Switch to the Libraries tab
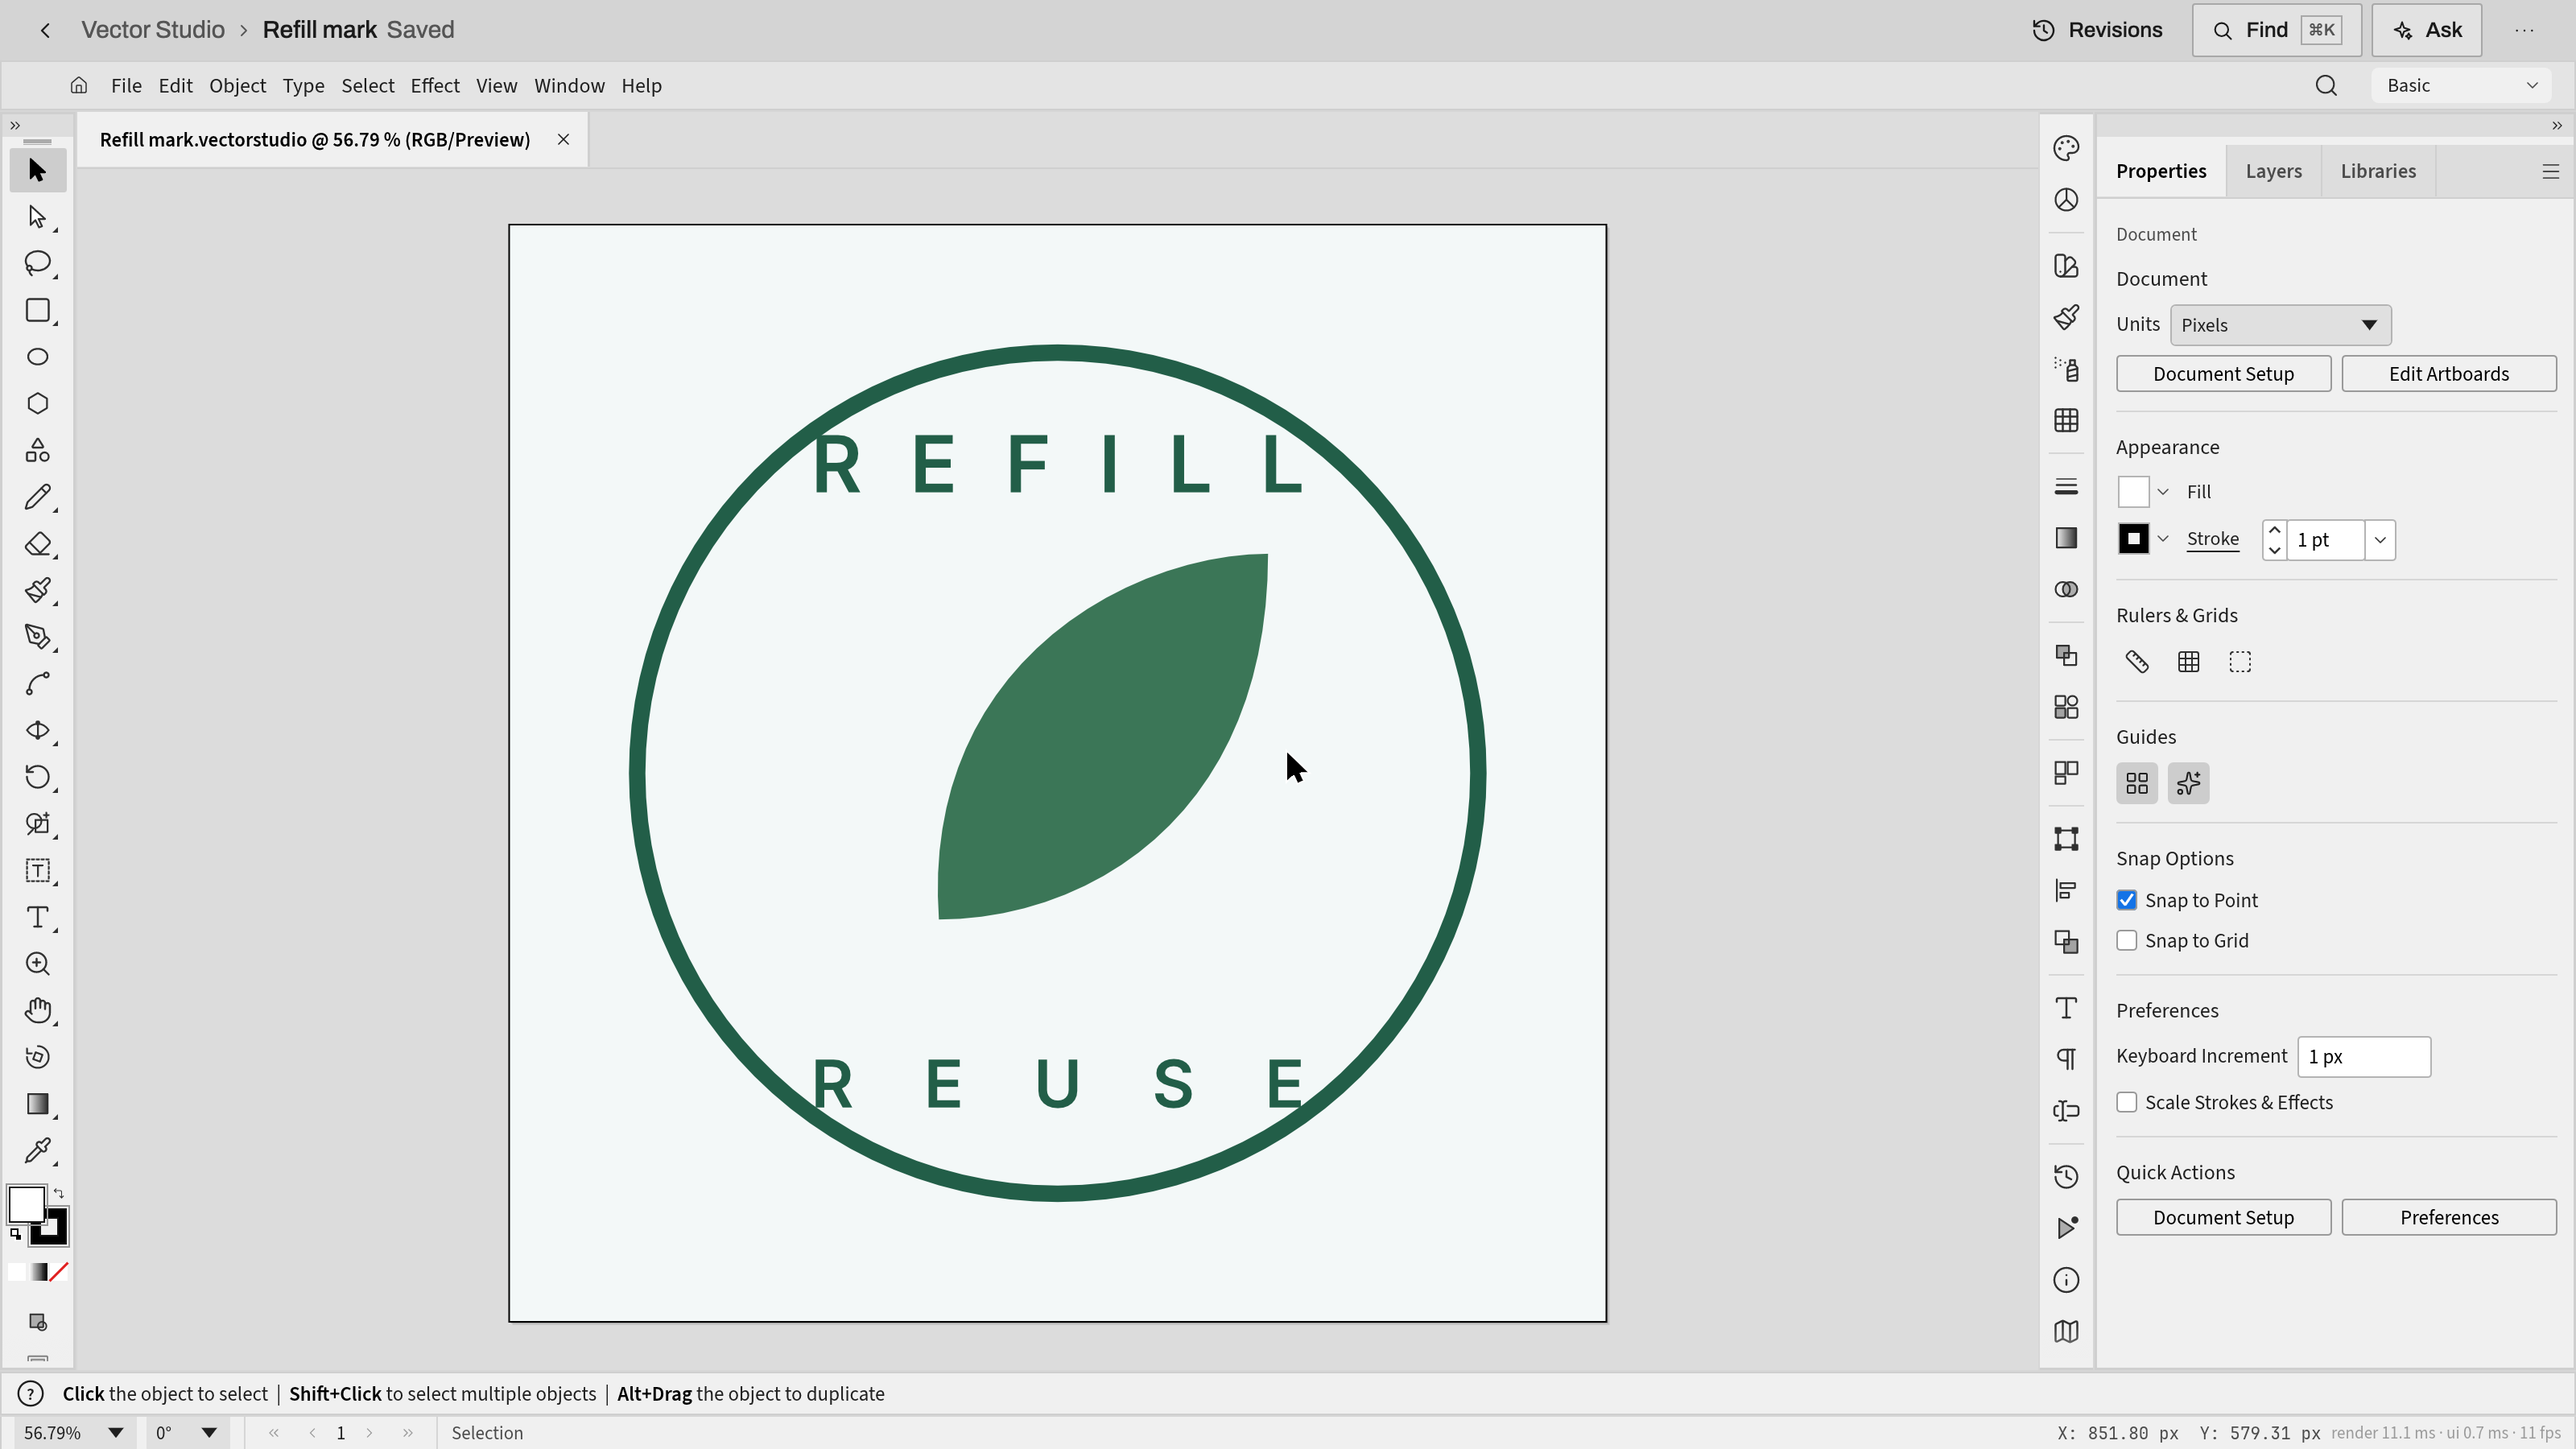2576x1449 pixels. click(x=2378, y=171)
